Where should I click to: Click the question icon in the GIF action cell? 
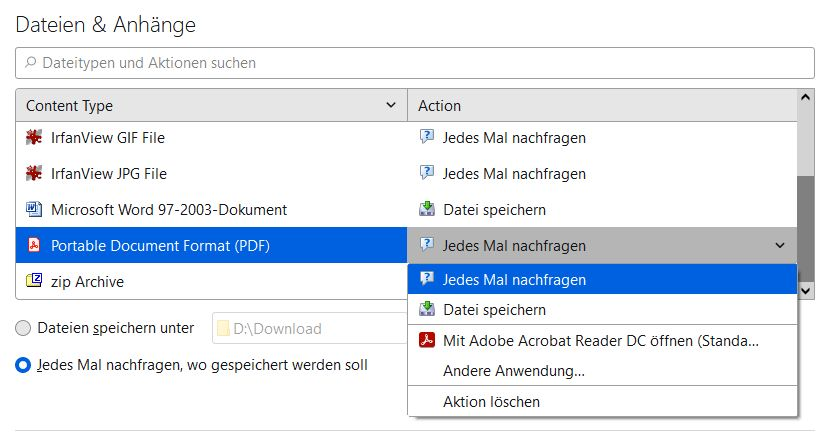(427, 138)
